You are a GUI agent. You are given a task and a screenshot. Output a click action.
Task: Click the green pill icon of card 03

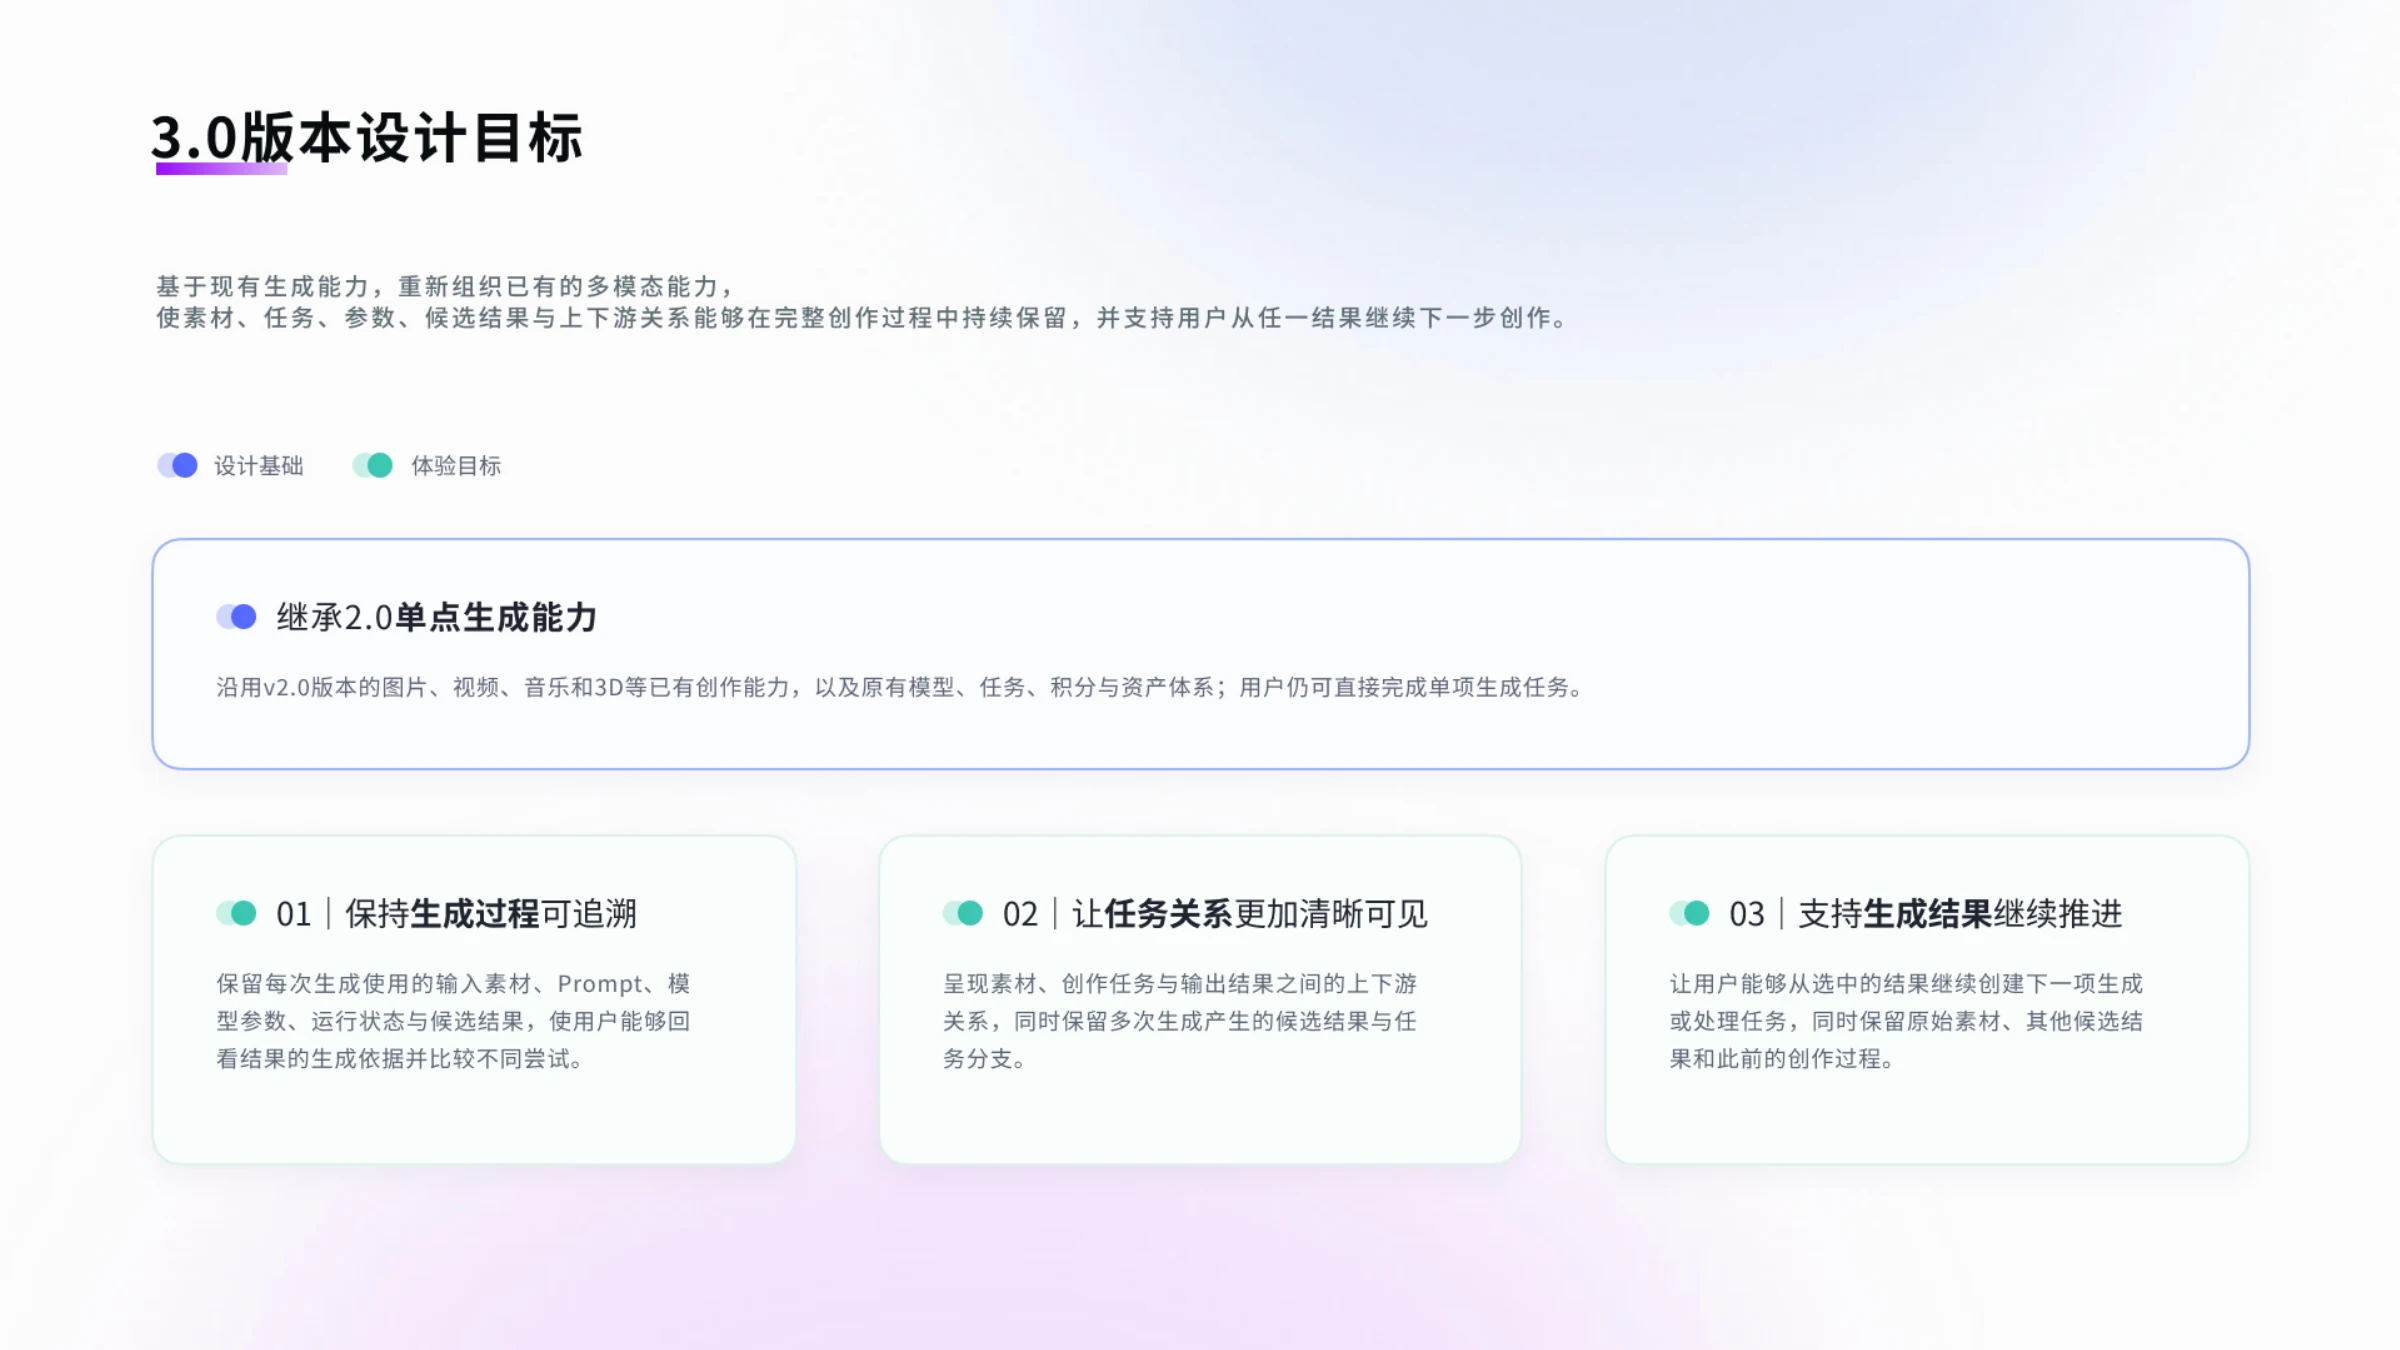[x=1689, y=913]
